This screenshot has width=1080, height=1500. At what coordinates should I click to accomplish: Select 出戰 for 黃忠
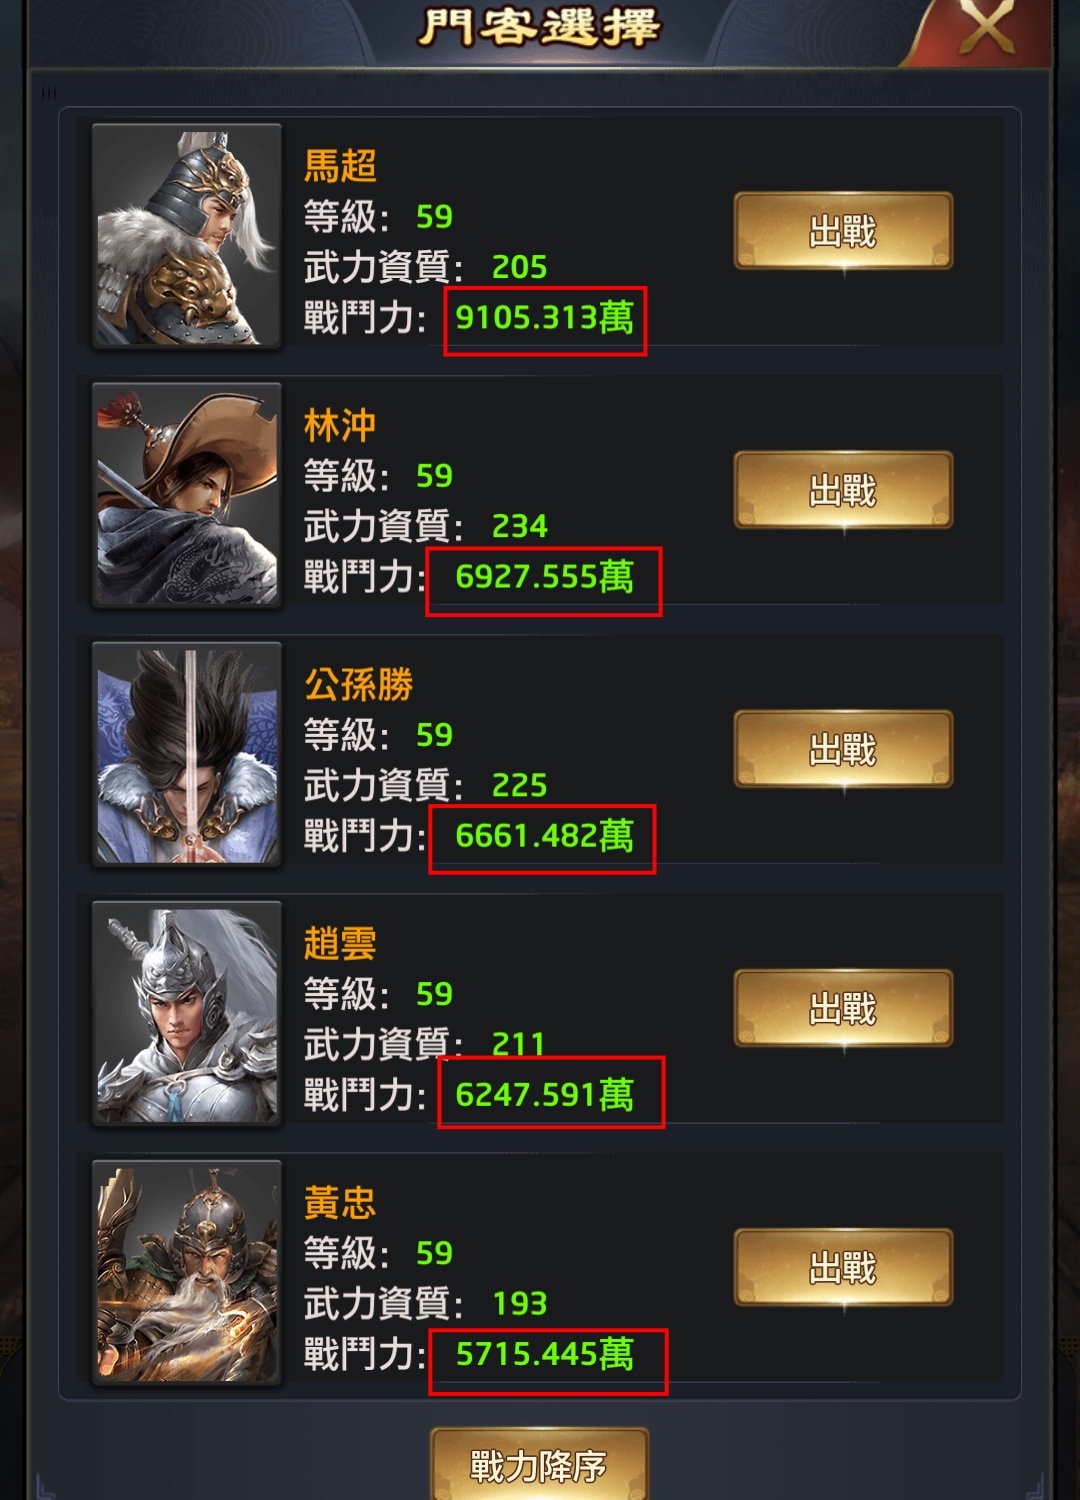pos(843,1267)
